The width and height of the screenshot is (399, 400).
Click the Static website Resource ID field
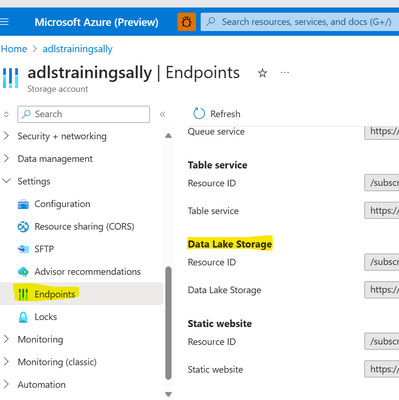382,341
